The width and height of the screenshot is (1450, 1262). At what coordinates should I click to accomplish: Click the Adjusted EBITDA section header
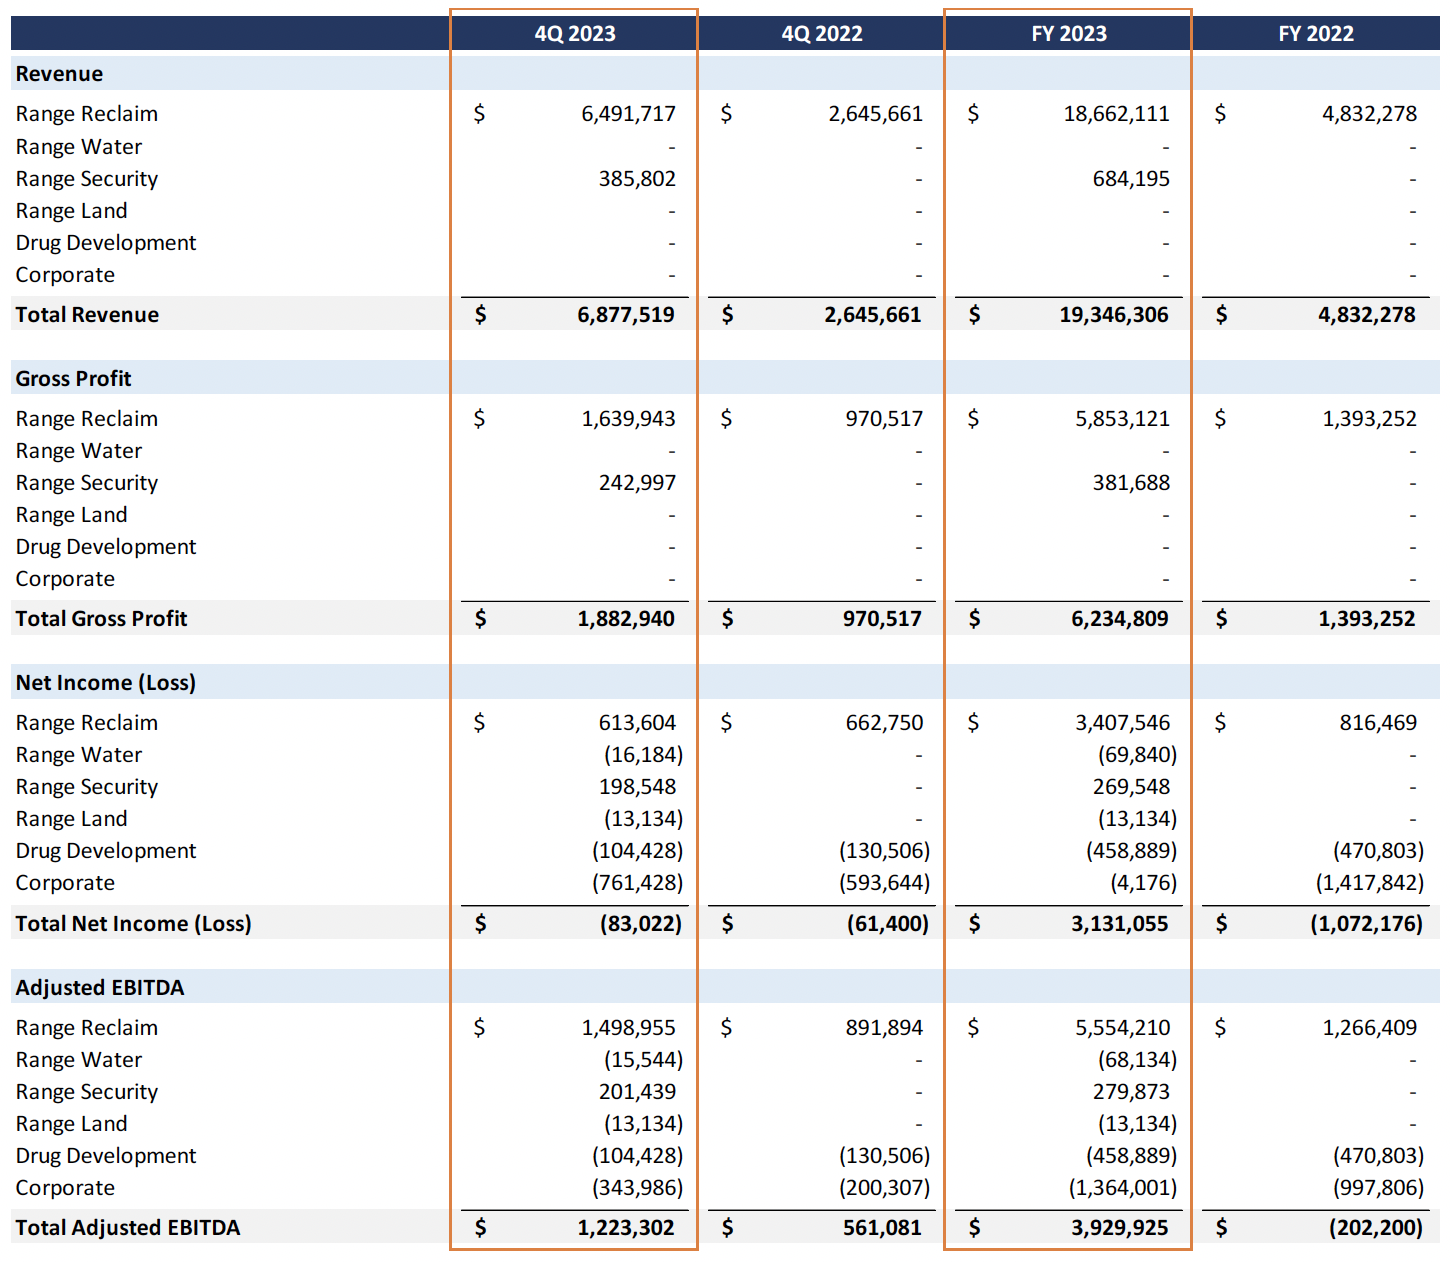pyautogui.click(x=99, y=987)
